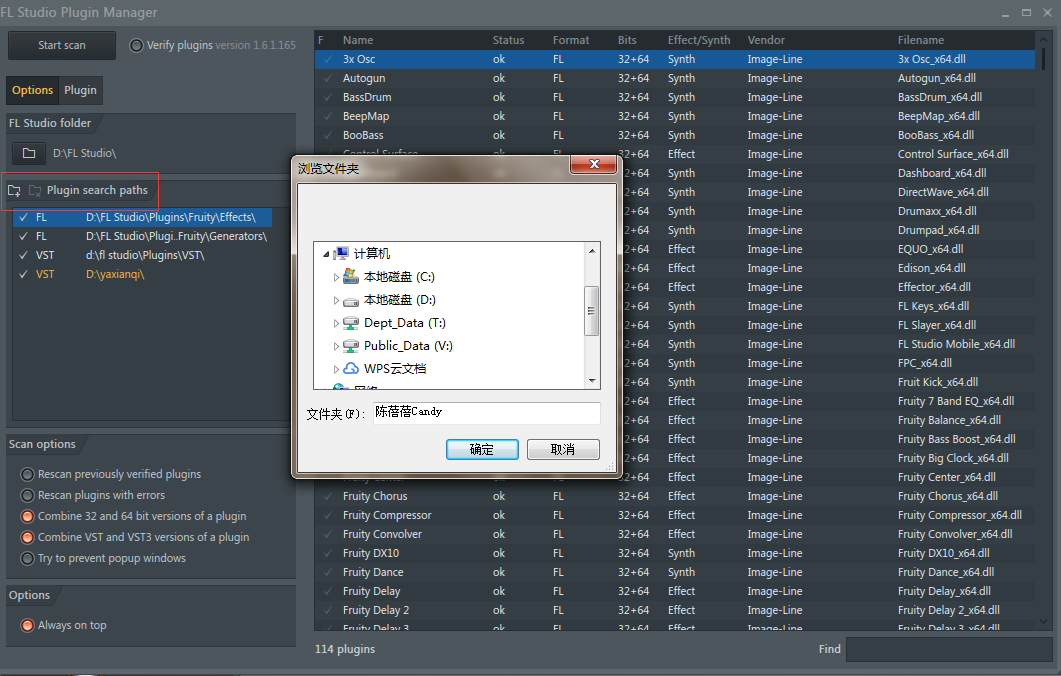Enable Rescan plugins with errors
The width and height of the screenshot is (1061, 676).
pos(27,495)
